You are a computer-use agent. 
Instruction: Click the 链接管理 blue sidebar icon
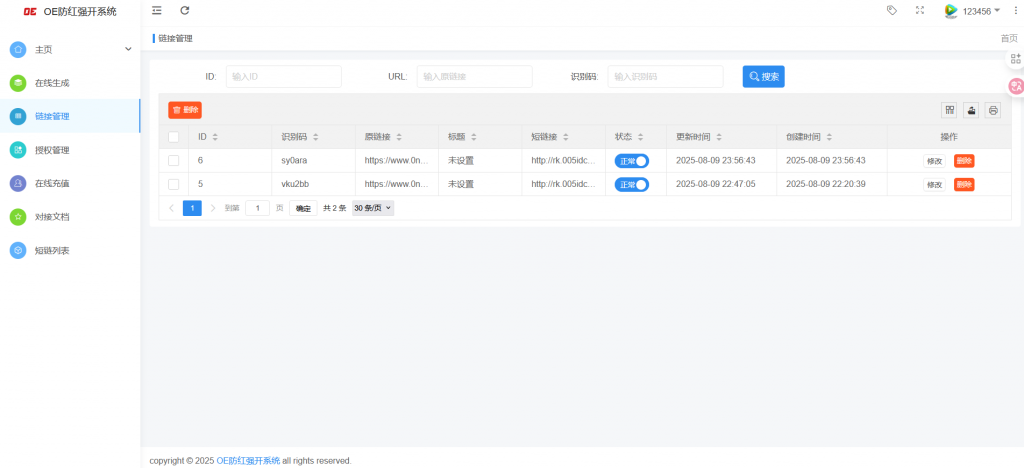pos(18,116)
